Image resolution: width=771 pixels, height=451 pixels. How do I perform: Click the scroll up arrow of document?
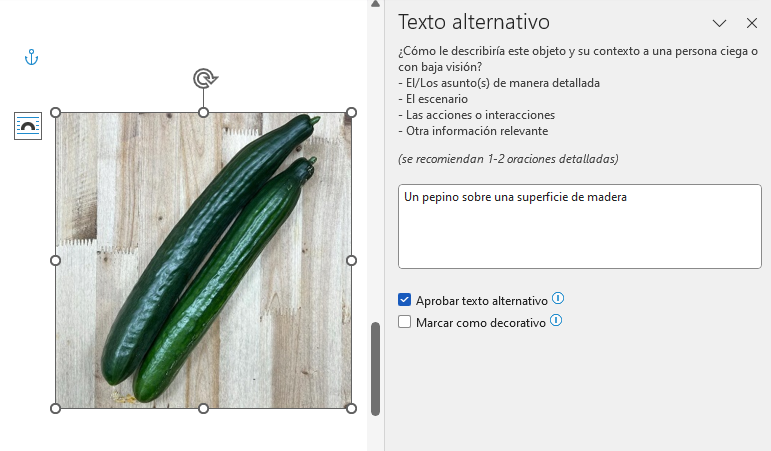(x=376, y=4)
